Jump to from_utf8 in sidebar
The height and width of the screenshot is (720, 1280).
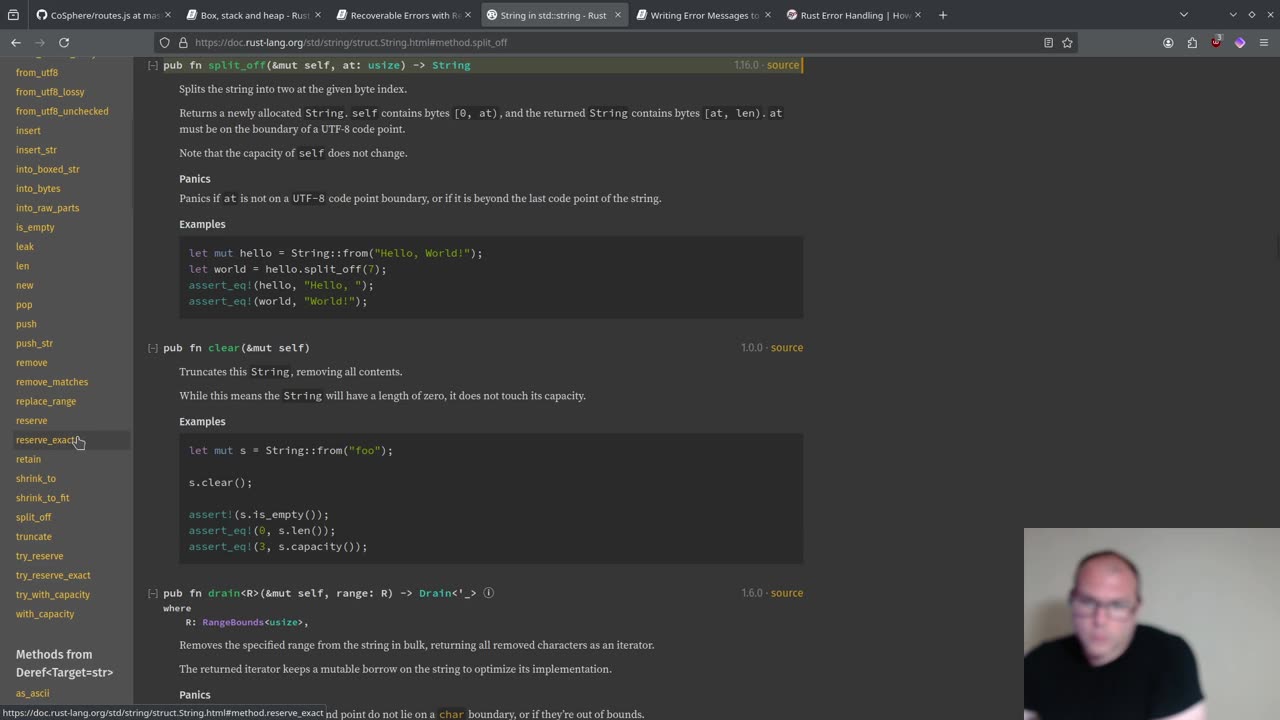pyautogui.click(x=37, y=72)
